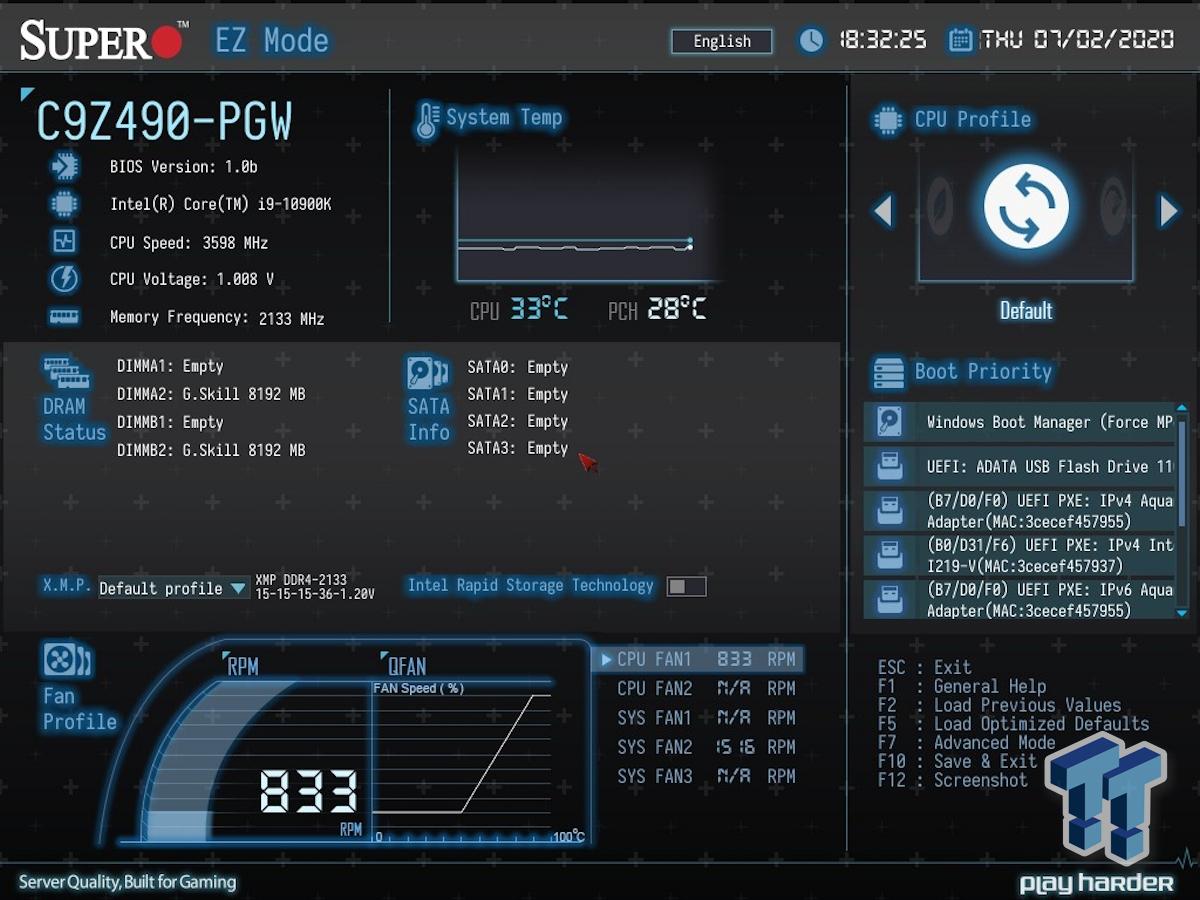Select the CPU FAN1 833 RPM row
This screenshot has height=900, width=1200.
tap(698, 659)
